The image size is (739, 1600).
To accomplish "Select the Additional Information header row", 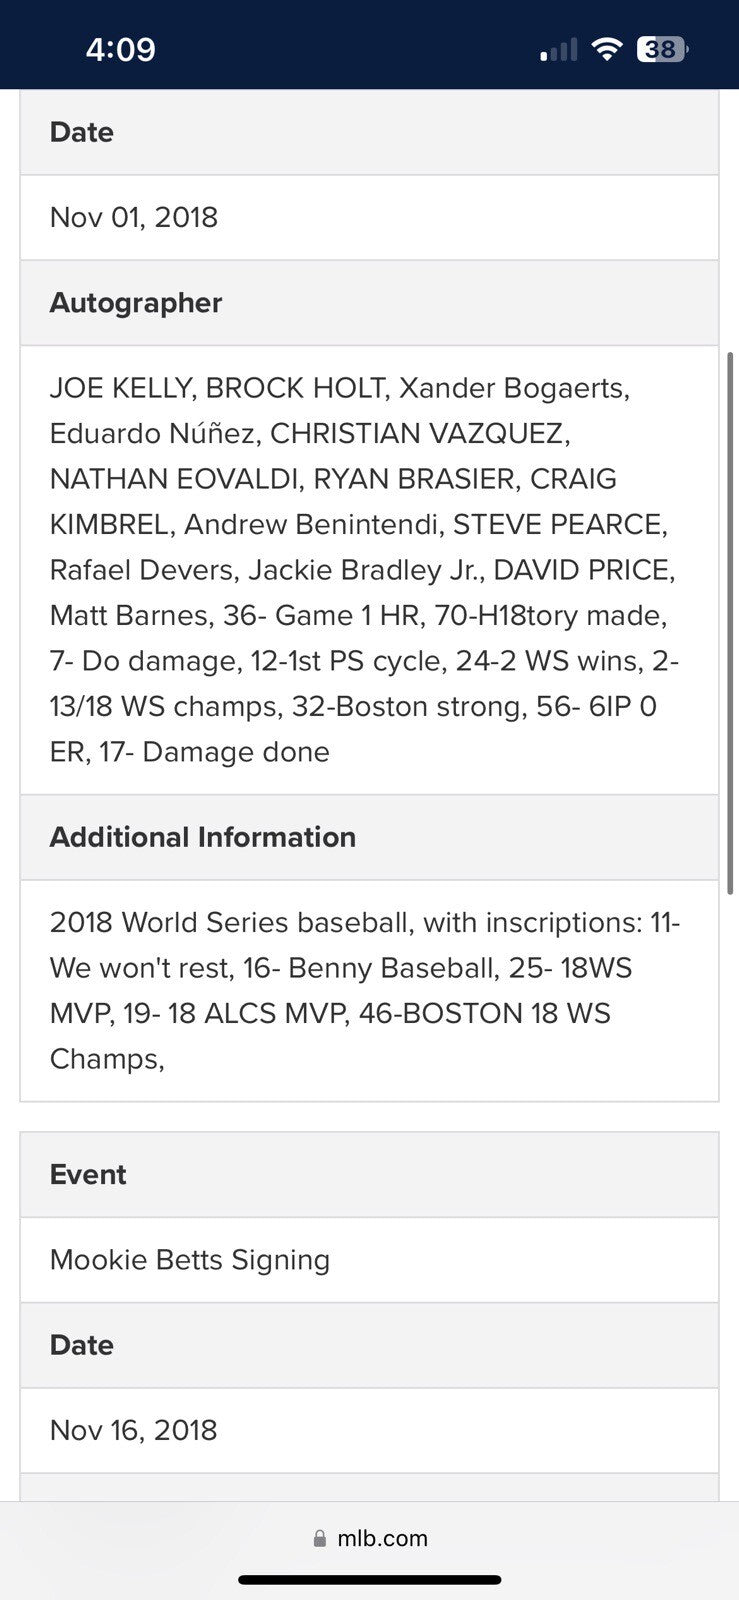I will (x=203, y=837).
